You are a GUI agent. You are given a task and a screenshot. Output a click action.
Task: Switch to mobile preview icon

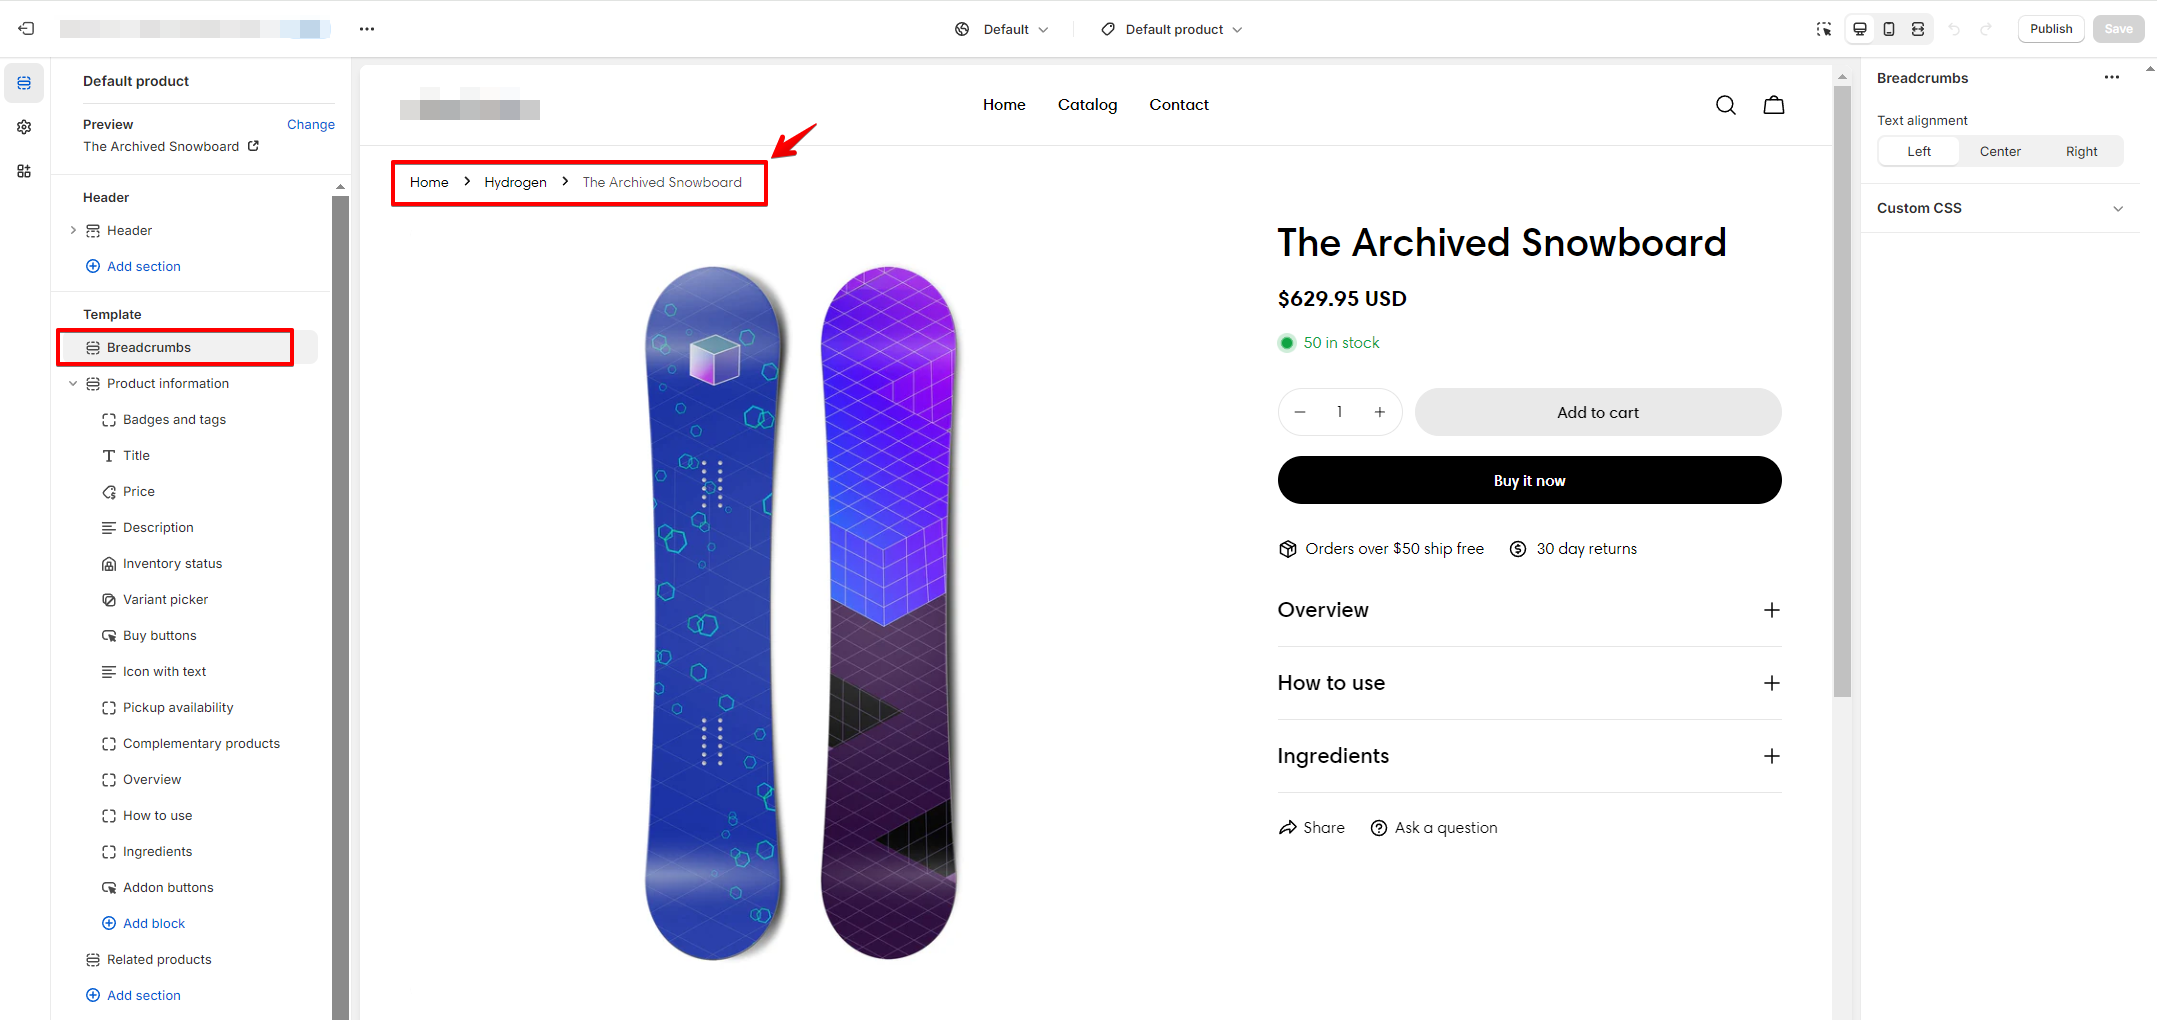(x=1889, y=29)
